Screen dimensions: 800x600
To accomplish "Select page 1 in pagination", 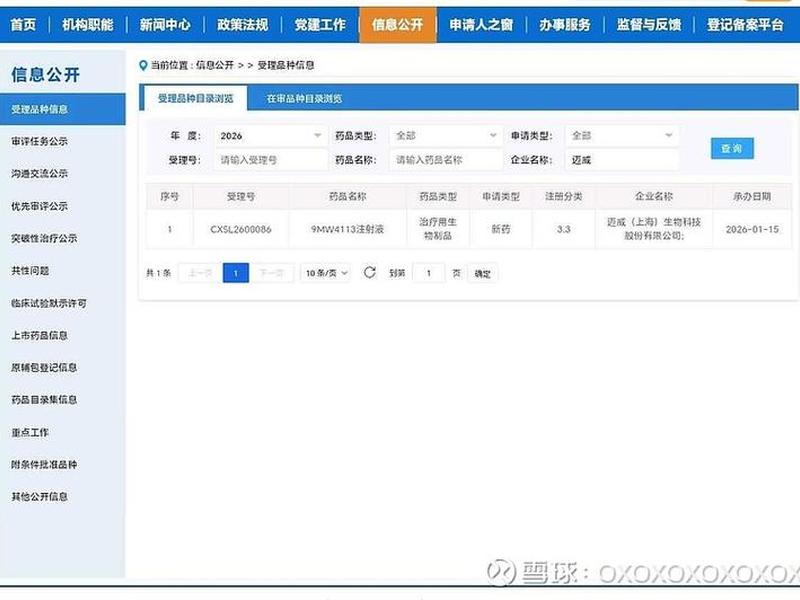I will pos(236,273).
